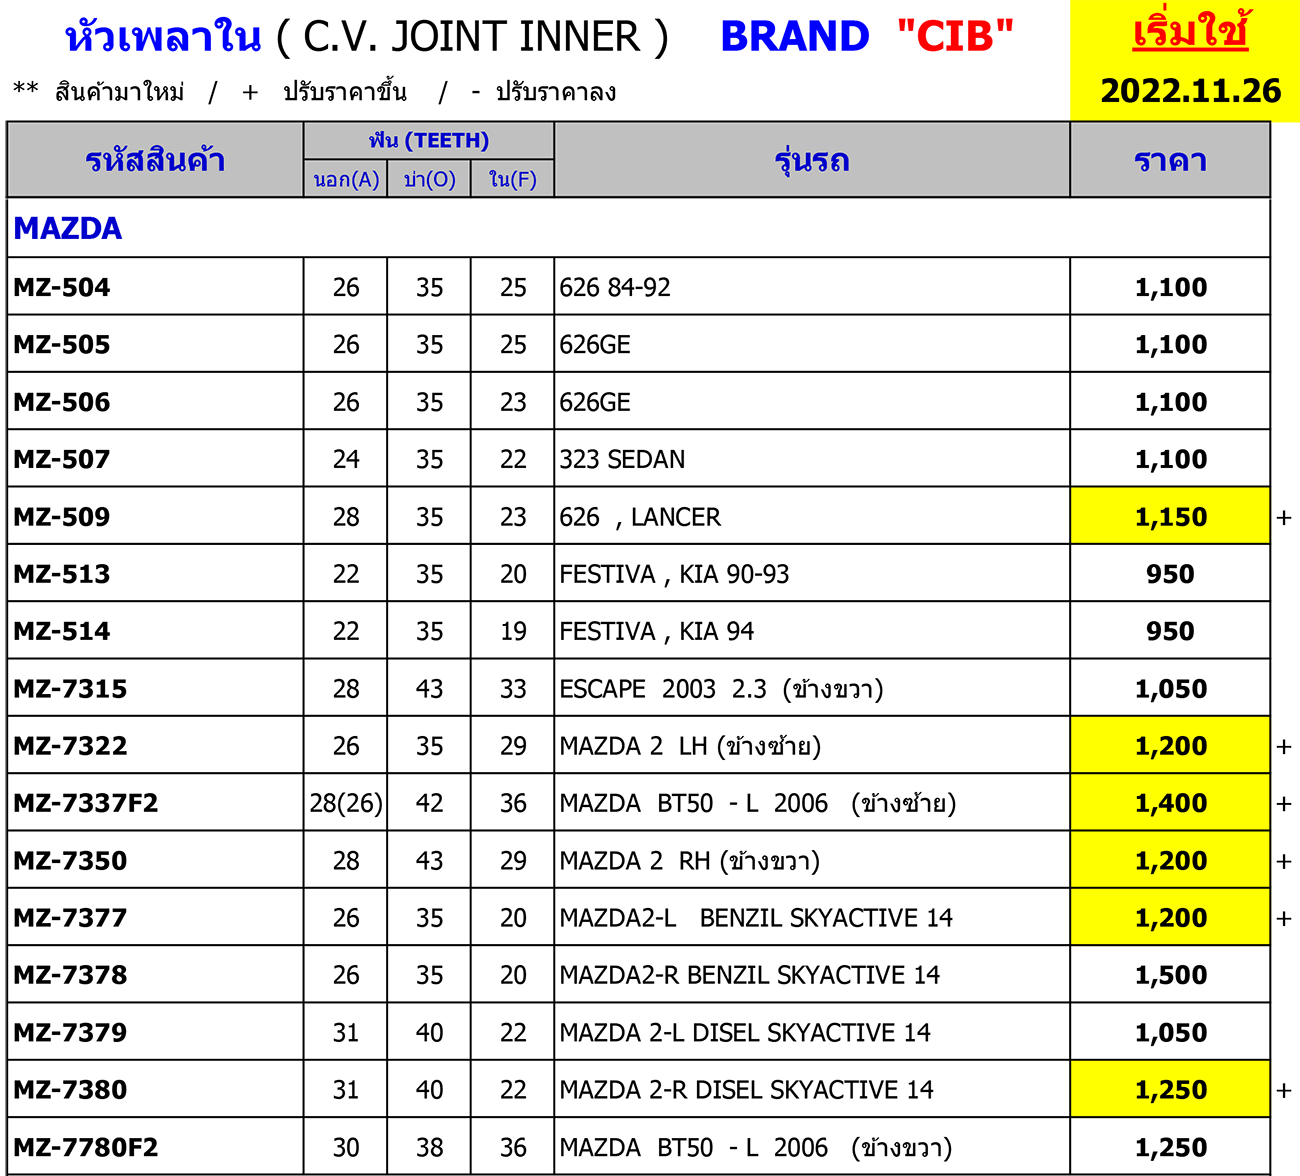The width and height of the screenshot is (1300, 1176).
Task: Click shoulder teeth value 38 for MZ-7780F2
Action: point(429,1147)
